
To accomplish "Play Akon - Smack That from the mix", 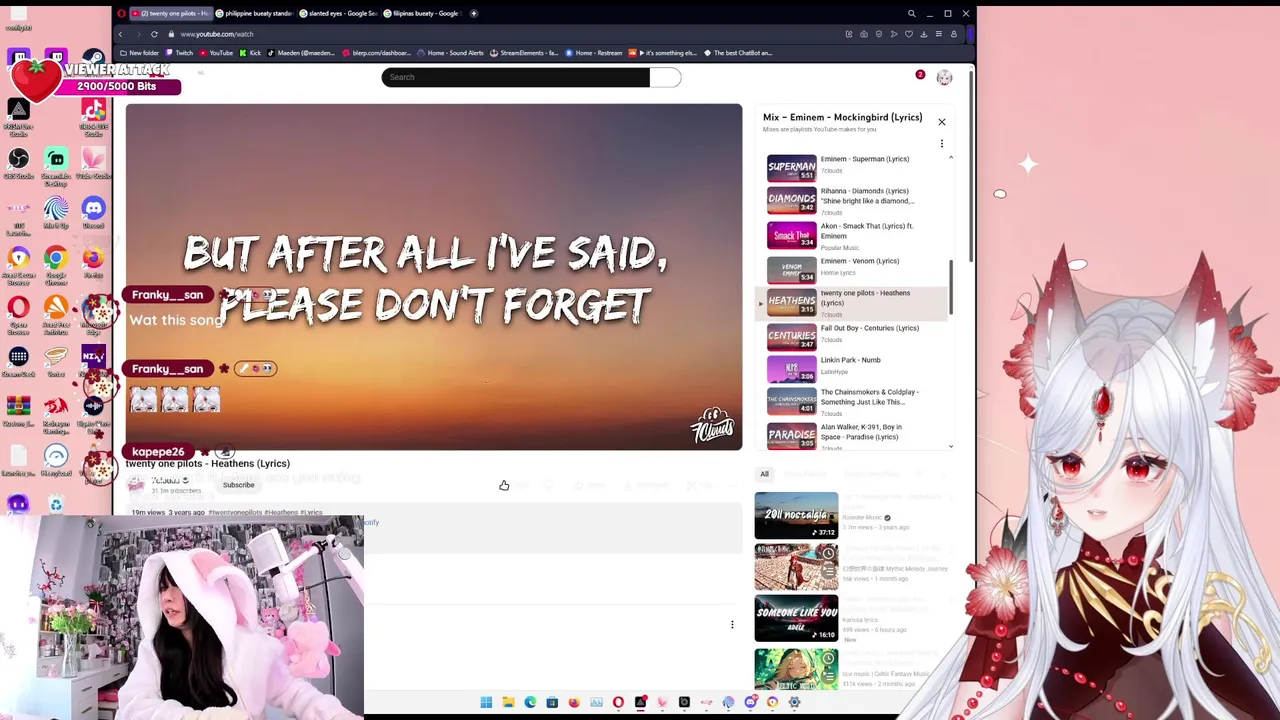I will pyautogui.click(x=850, y=235).
